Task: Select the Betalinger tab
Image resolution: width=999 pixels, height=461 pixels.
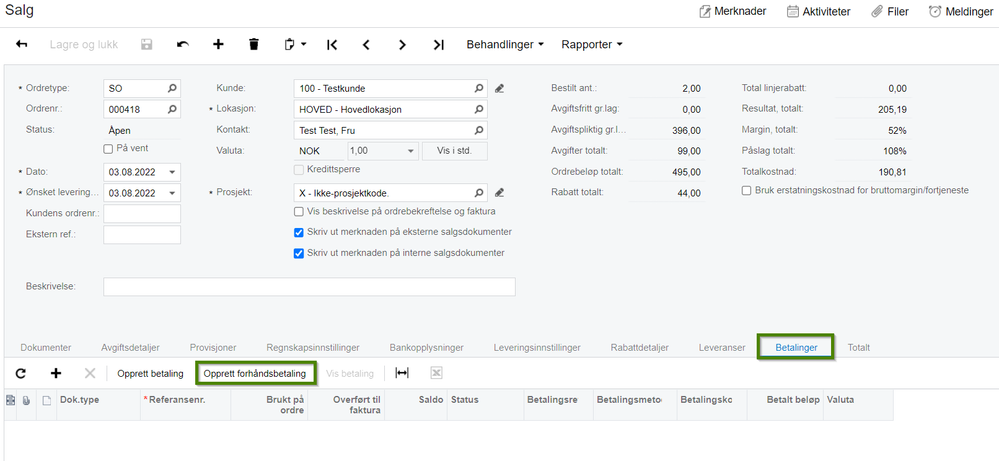Action: [x=796, y=348]
